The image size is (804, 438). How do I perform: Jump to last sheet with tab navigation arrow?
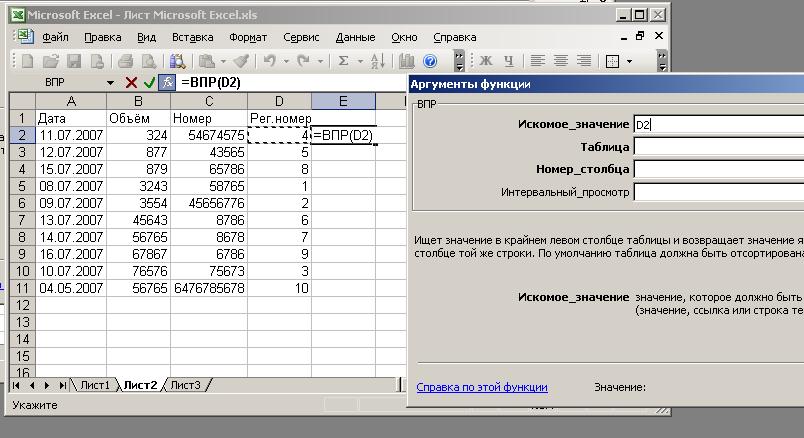(x=62, y=385)
